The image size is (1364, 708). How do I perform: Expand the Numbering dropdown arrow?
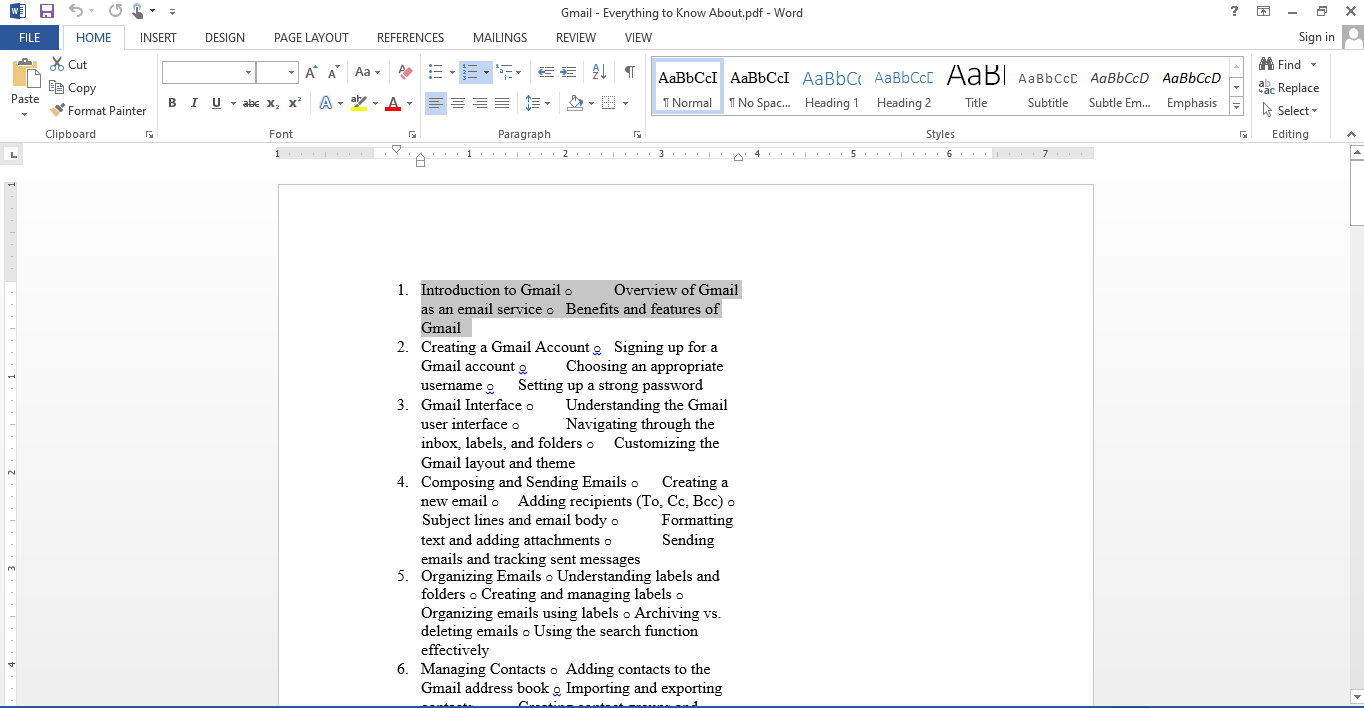point(486,72)
